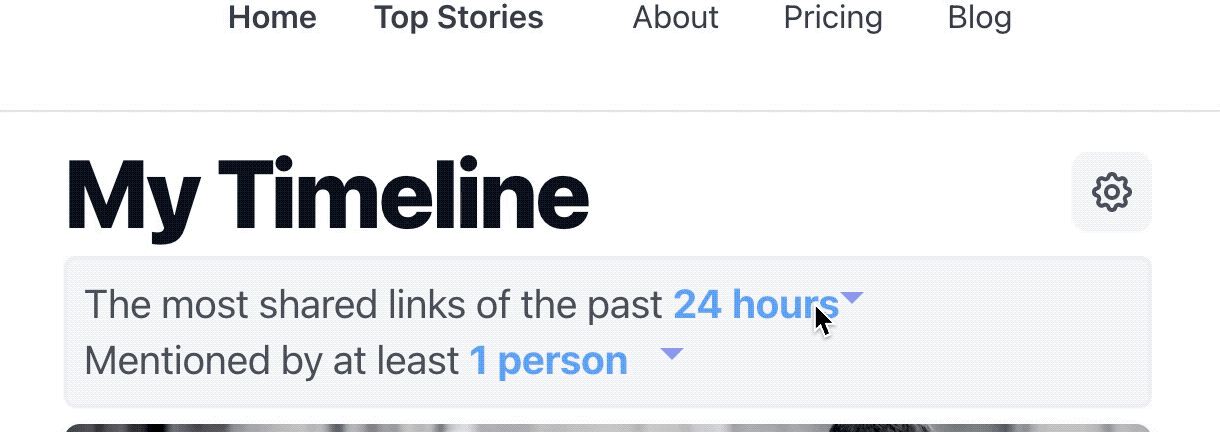Click the word 'Timeline' in the title
1220x432 pixels.
point(403,195)
